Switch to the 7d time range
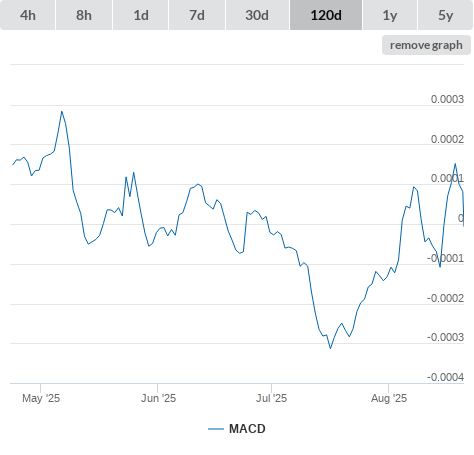Image resolution: width=474 pixels, height=455 pixels. pos(197,15)
